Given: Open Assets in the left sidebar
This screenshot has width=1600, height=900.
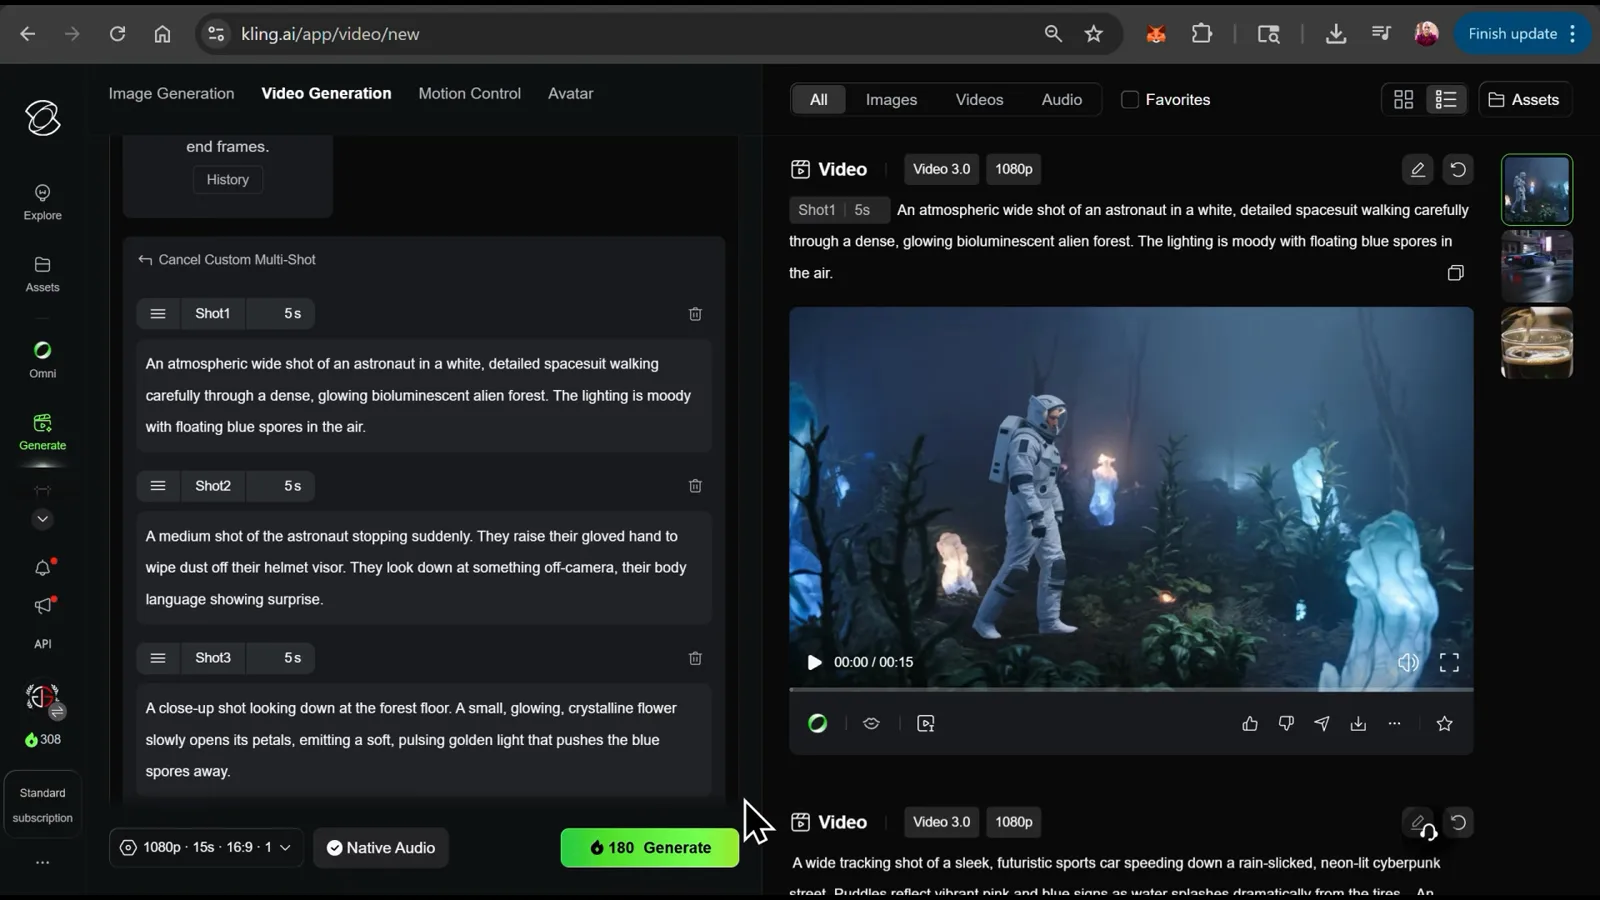Looking at the screenshot, I should 42,274.
